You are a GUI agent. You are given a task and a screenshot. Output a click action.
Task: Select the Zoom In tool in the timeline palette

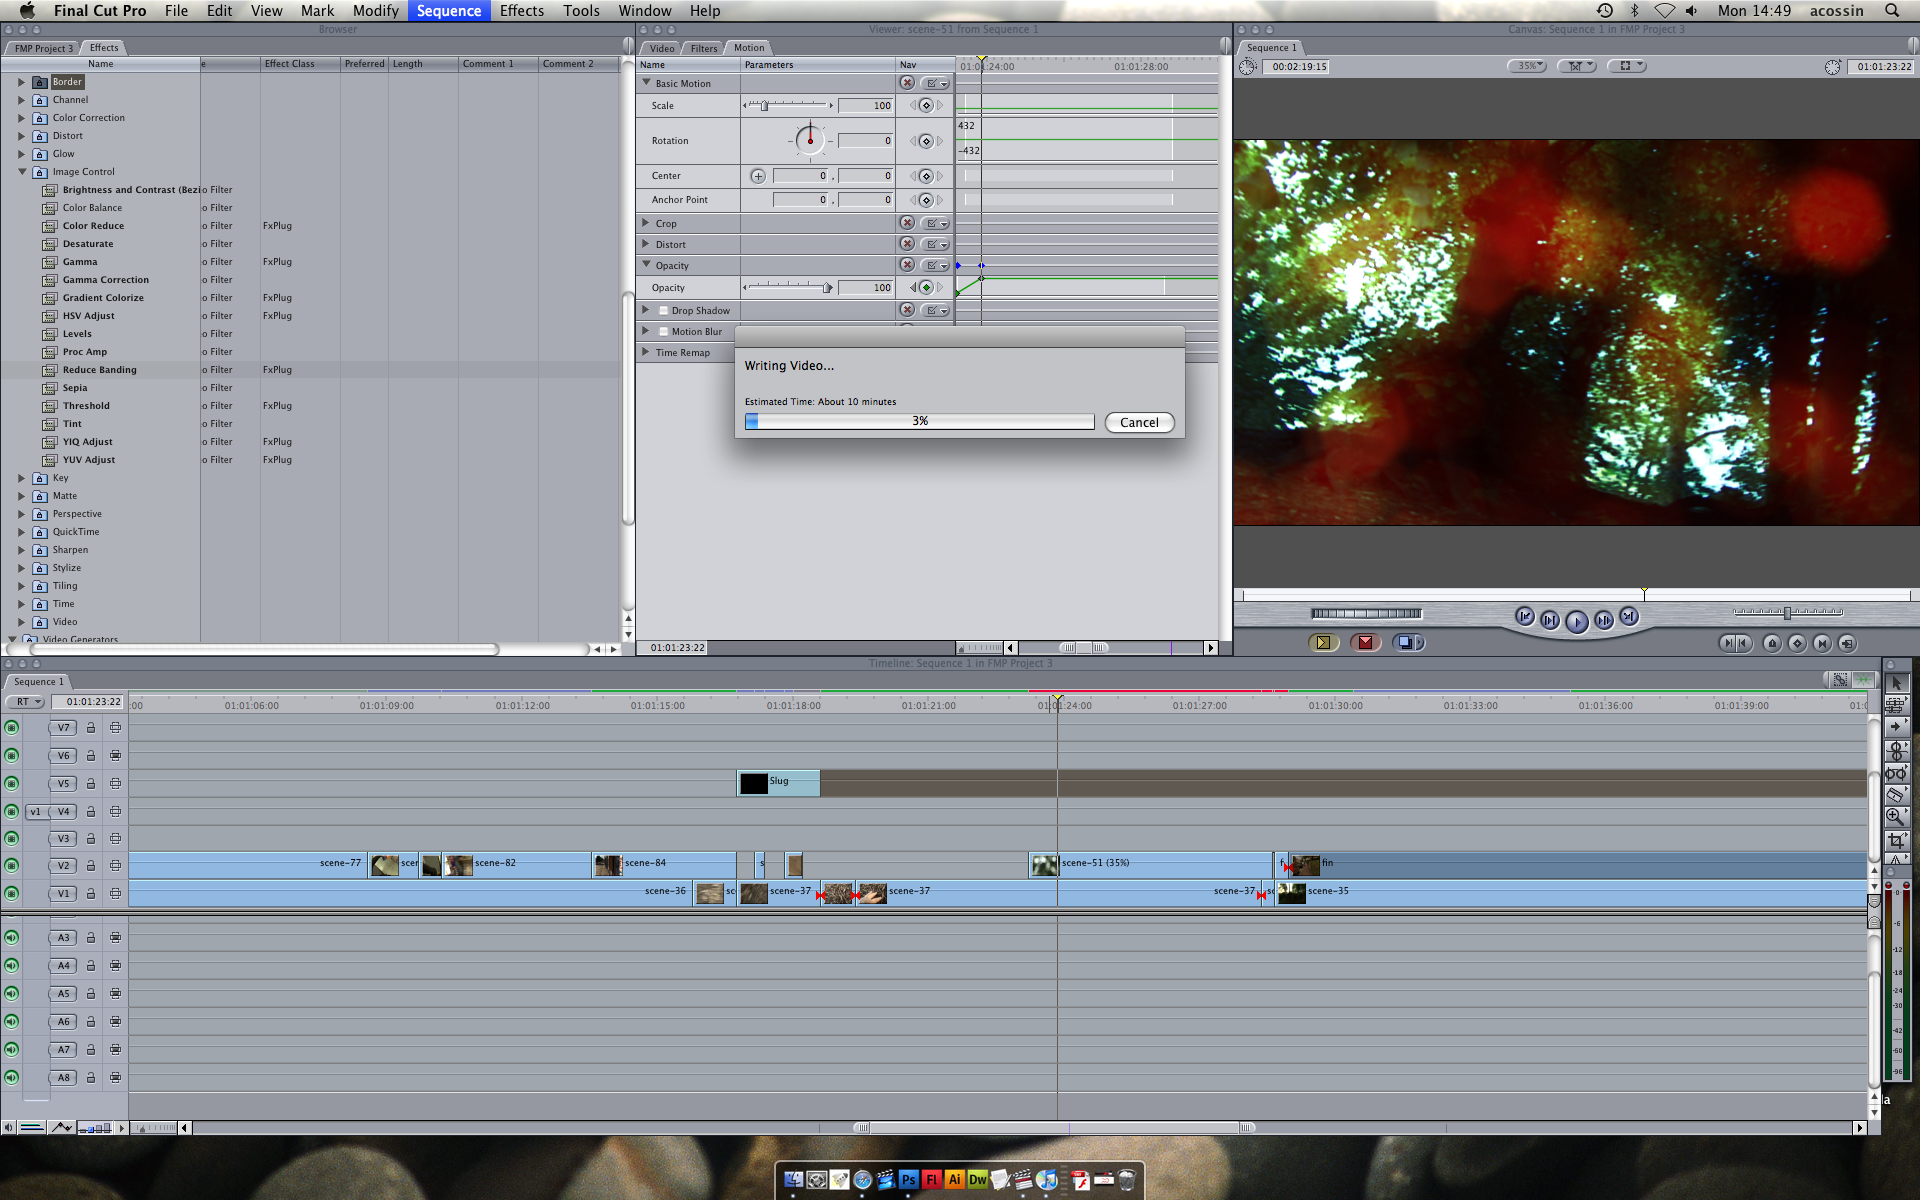coord(1896,814)
